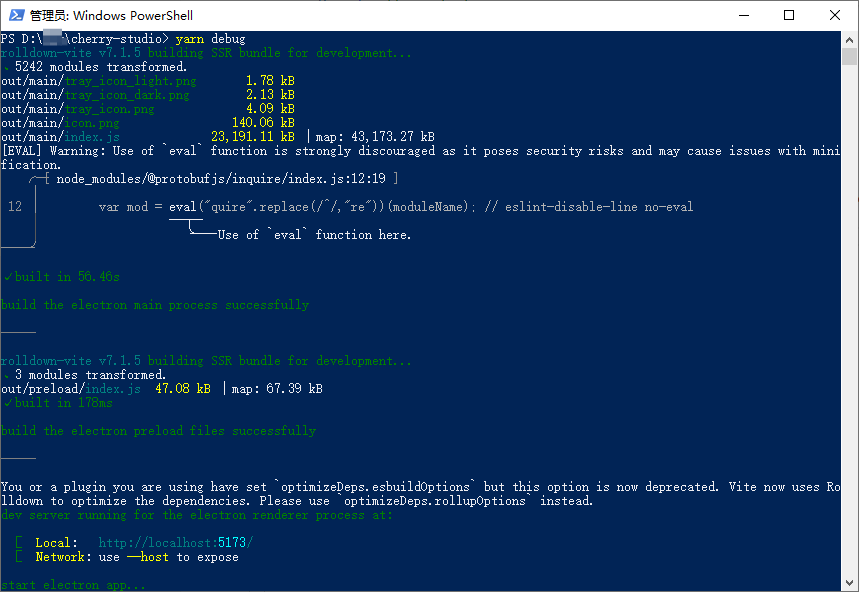Click the '[EVAL] Warning' text
This screenshot has height=592, width=859.
pos(53,151)
